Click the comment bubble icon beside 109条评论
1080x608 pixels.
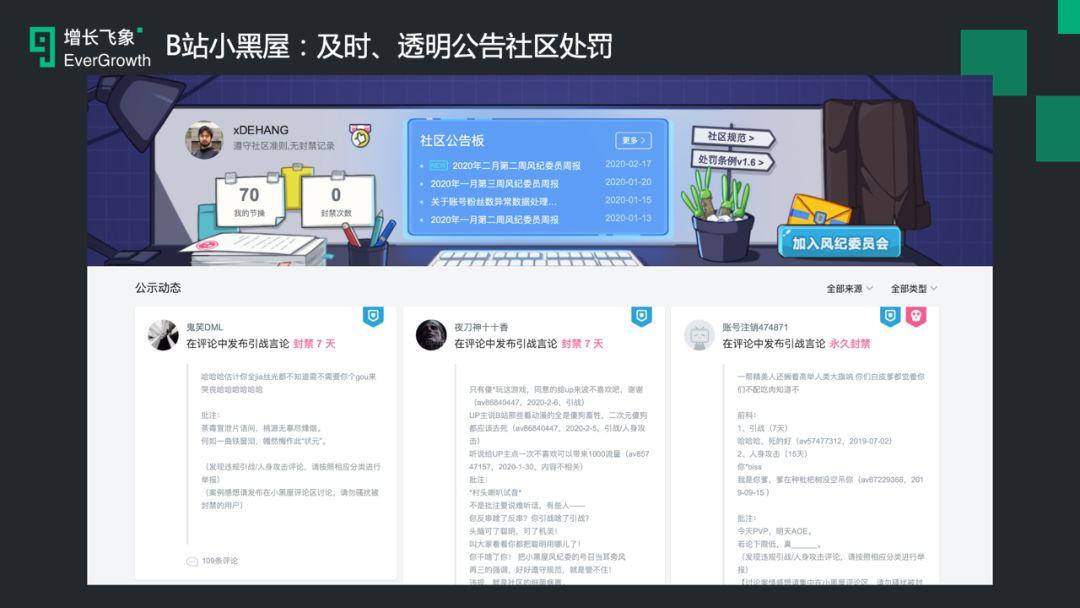pyautogui.click(x=192, y=561)
